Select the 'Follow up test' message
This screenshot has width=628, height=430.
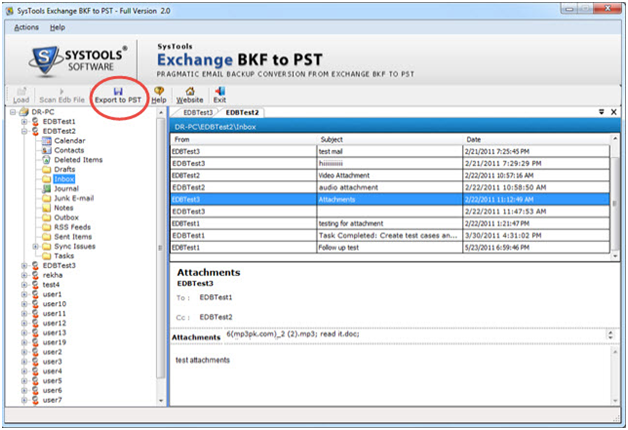pyautogui.click(x=390, y=247)
